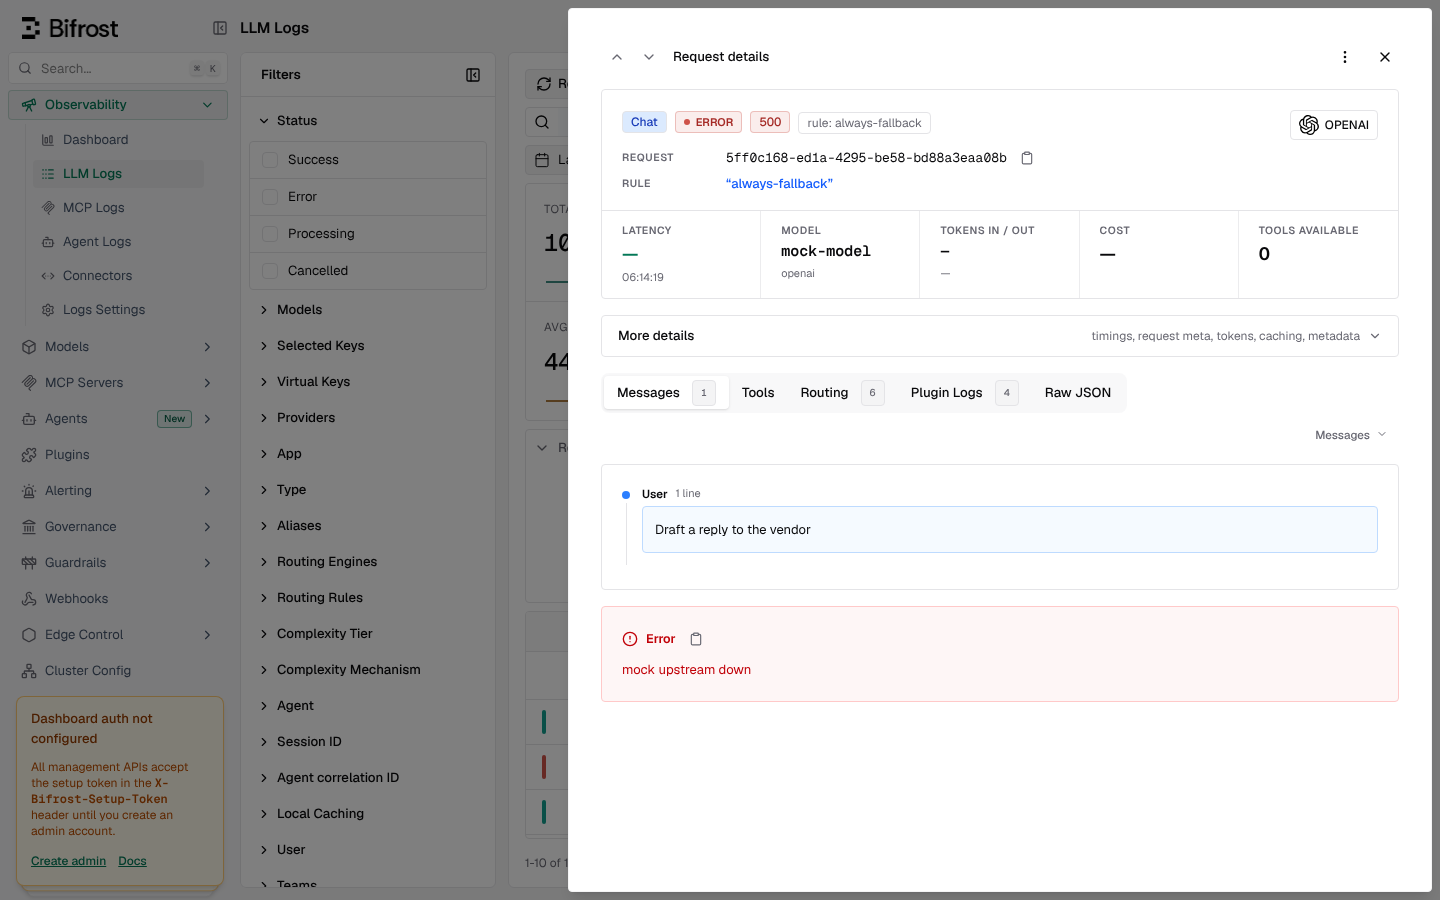Screen dimensions: 1440x900
Task: Click the Create admin link
Action: coord(68,861)
